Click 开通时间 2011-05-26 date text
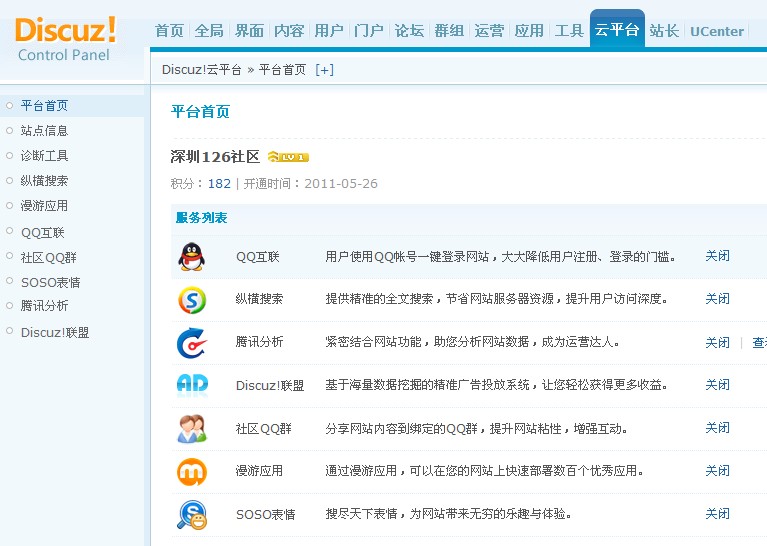The image size is (767, 546). point(311,183)
